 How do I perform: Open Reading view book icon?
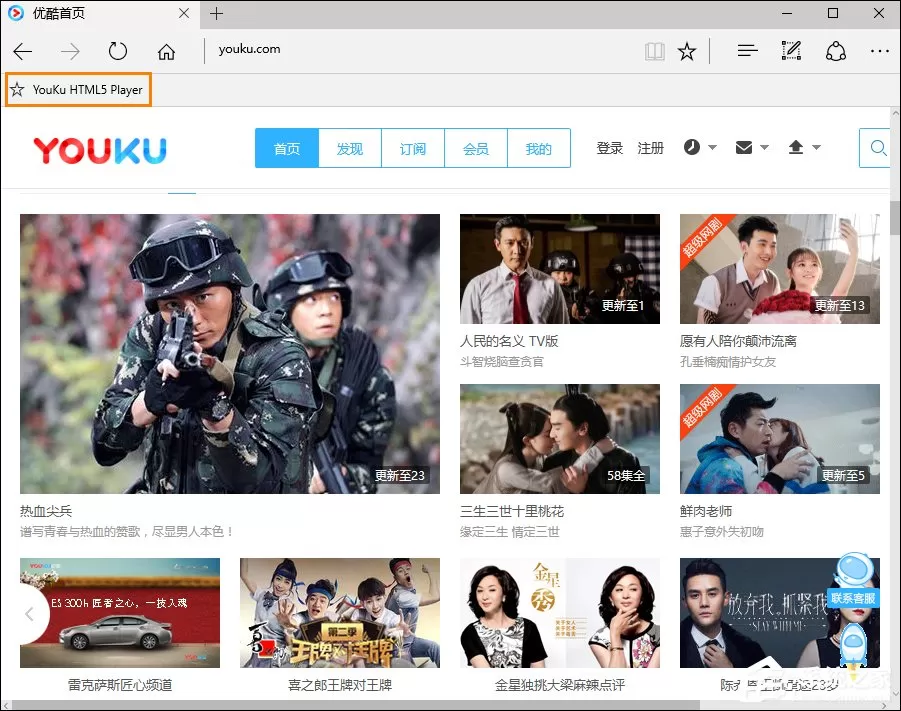tap(654, 52)
